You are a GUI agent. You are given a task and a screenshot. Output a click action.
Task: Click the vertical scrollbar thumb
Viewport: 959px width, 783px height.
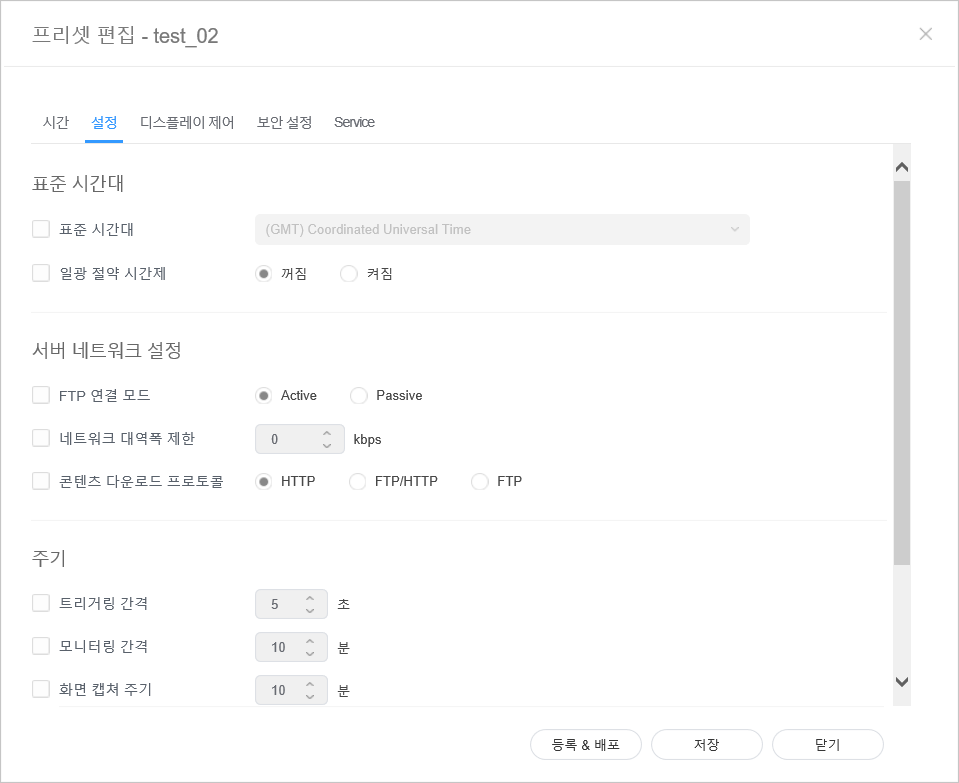tap(901, 370)
